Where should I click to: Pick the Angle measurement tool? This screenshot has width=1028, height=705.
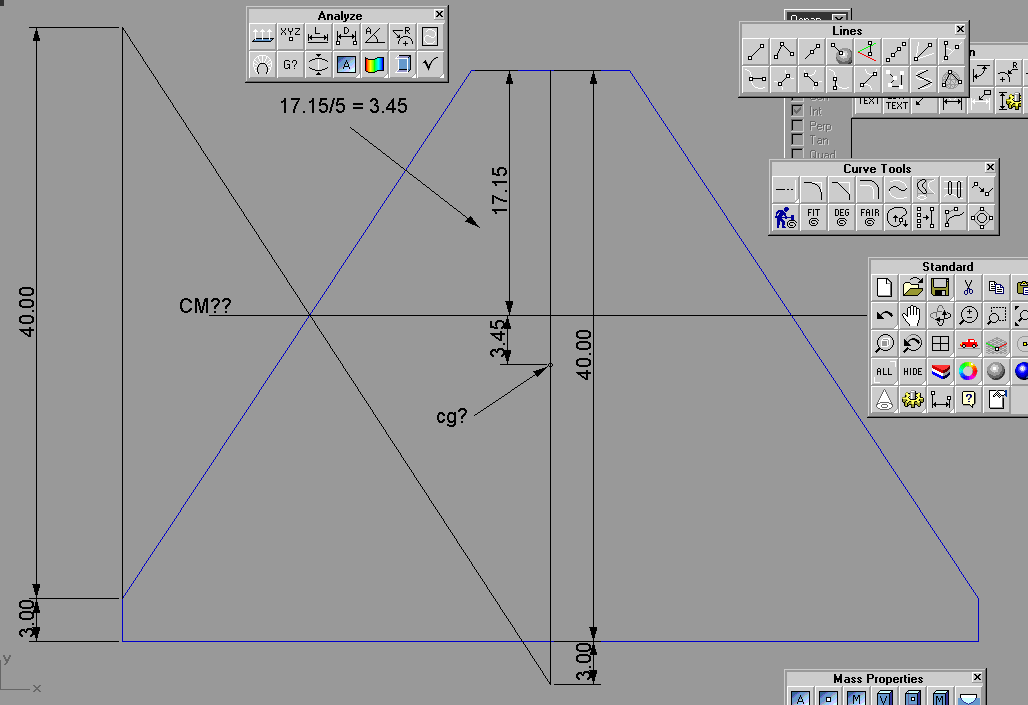[374, 37]
